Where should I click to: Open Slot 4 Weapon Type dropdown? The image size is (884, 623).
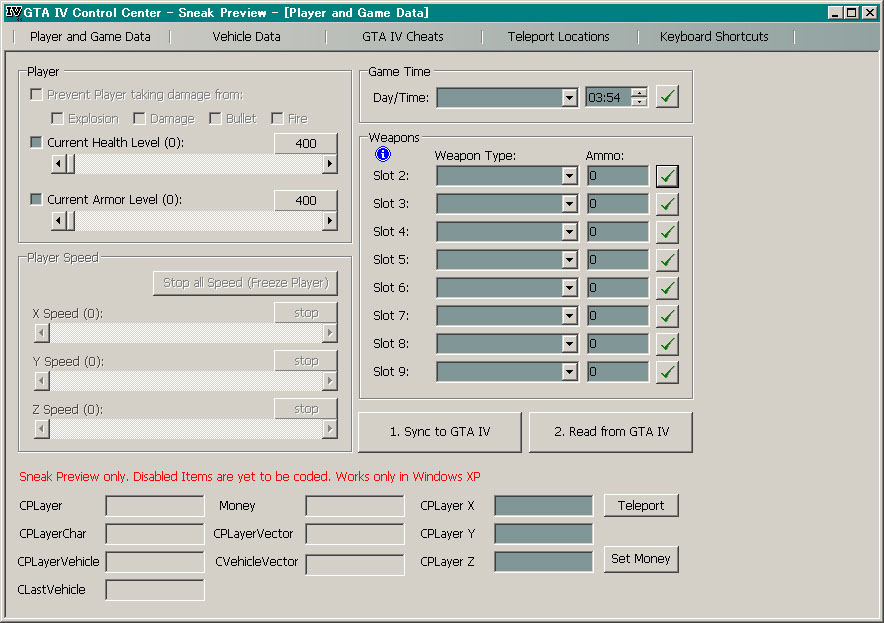[569, 232]
